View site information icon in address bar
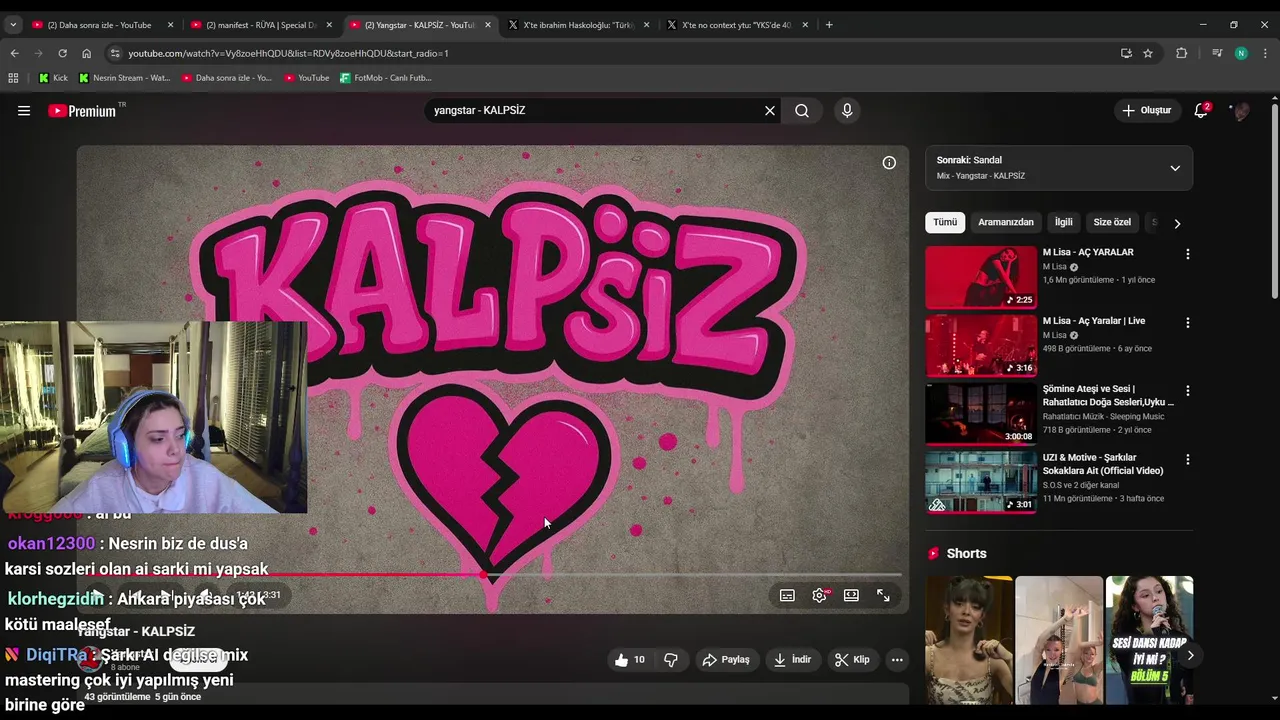This screenshot has width=1280, height=720. pos(115,53)
